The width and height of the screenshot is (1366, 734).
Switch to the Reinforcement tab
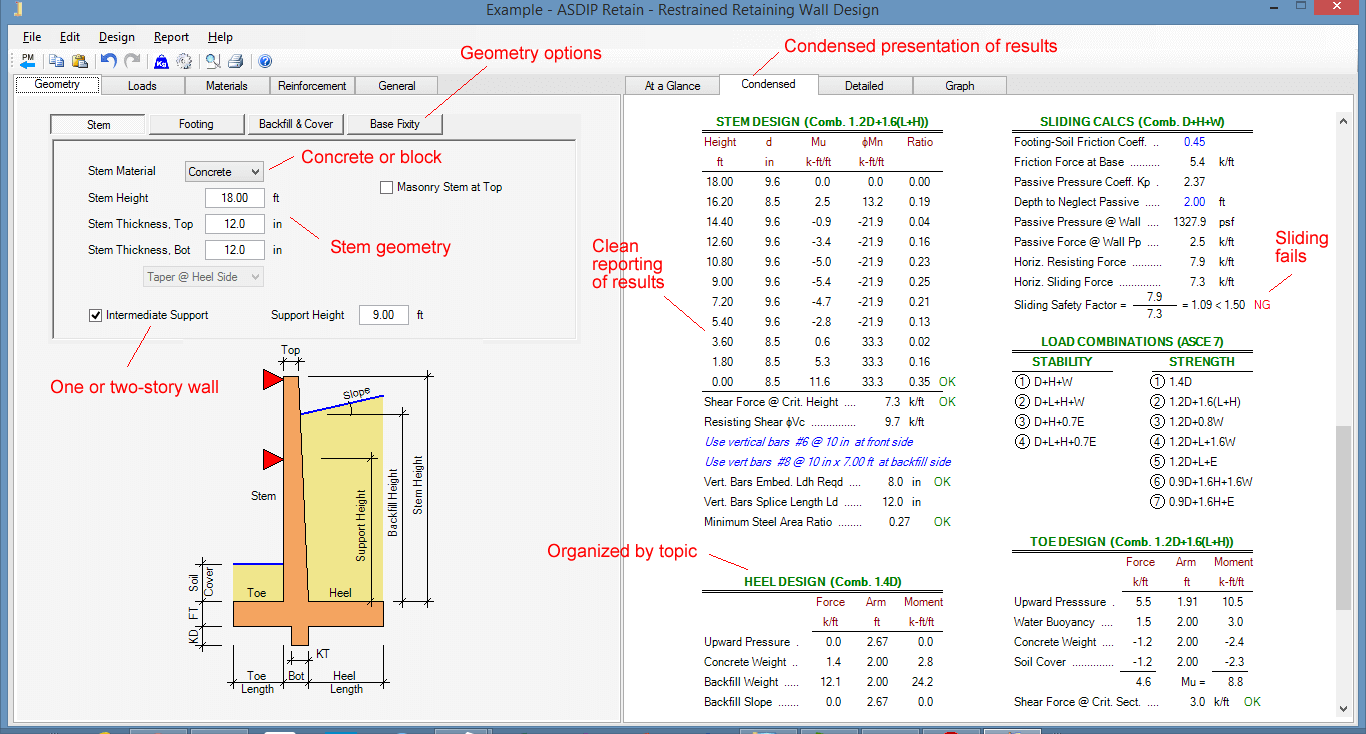coord(312,86)
